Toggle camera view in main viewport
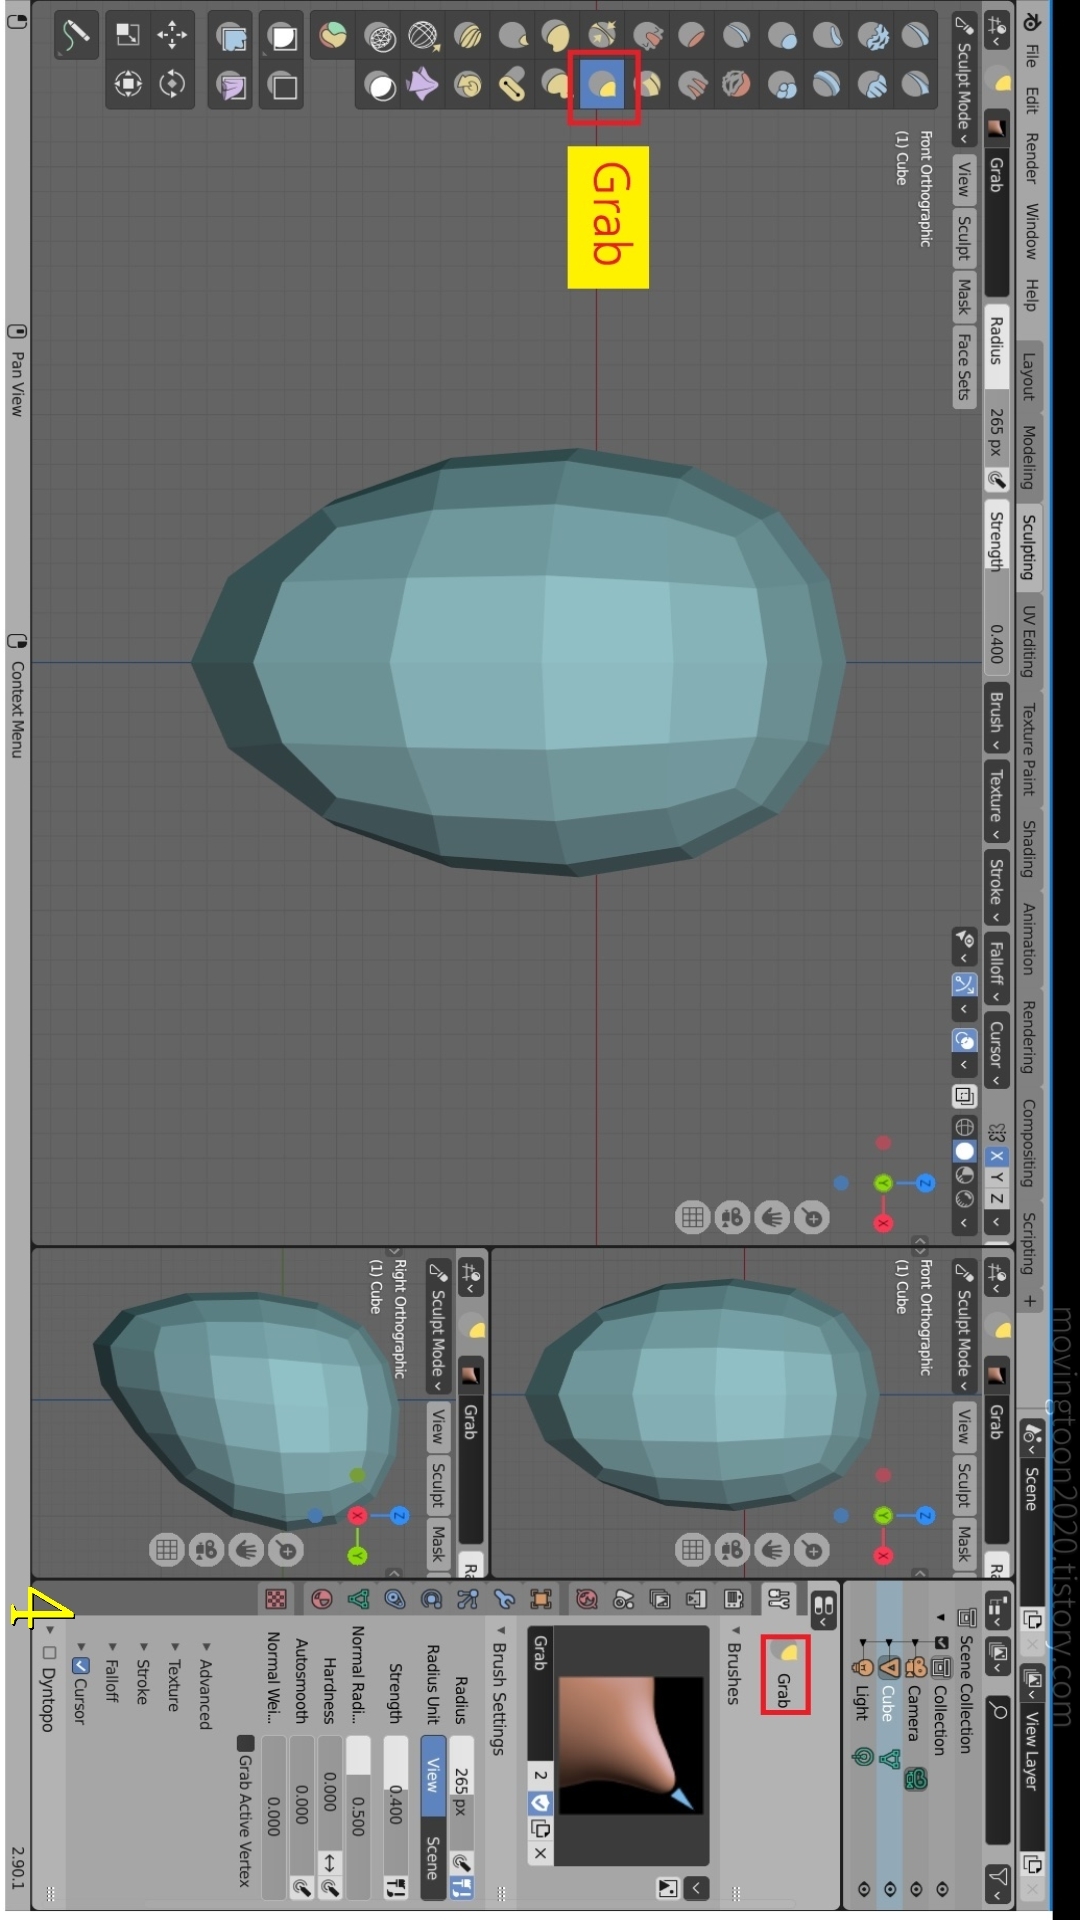The height and width of the screenshot is (1920, 1080). [732, 1217]
